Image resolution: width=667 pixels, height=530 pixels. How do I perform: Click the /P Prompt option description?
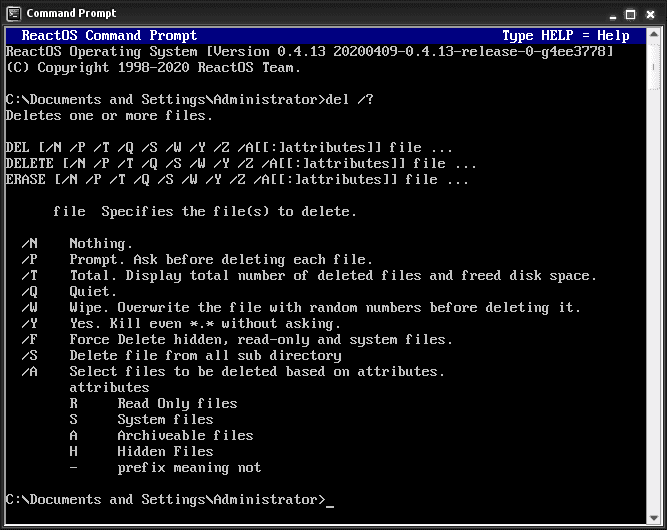tap(220, 259)
